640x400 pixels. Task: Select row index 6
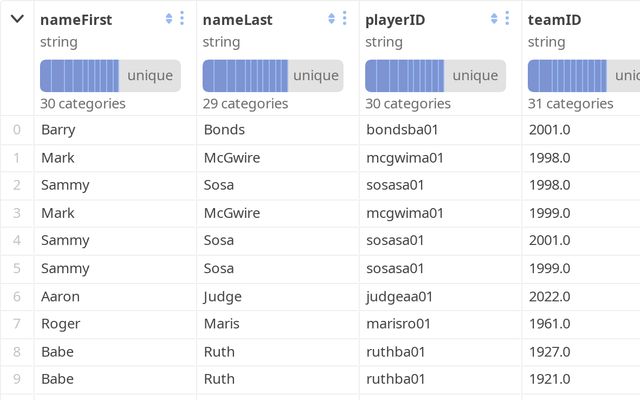(x=16, y=296)
